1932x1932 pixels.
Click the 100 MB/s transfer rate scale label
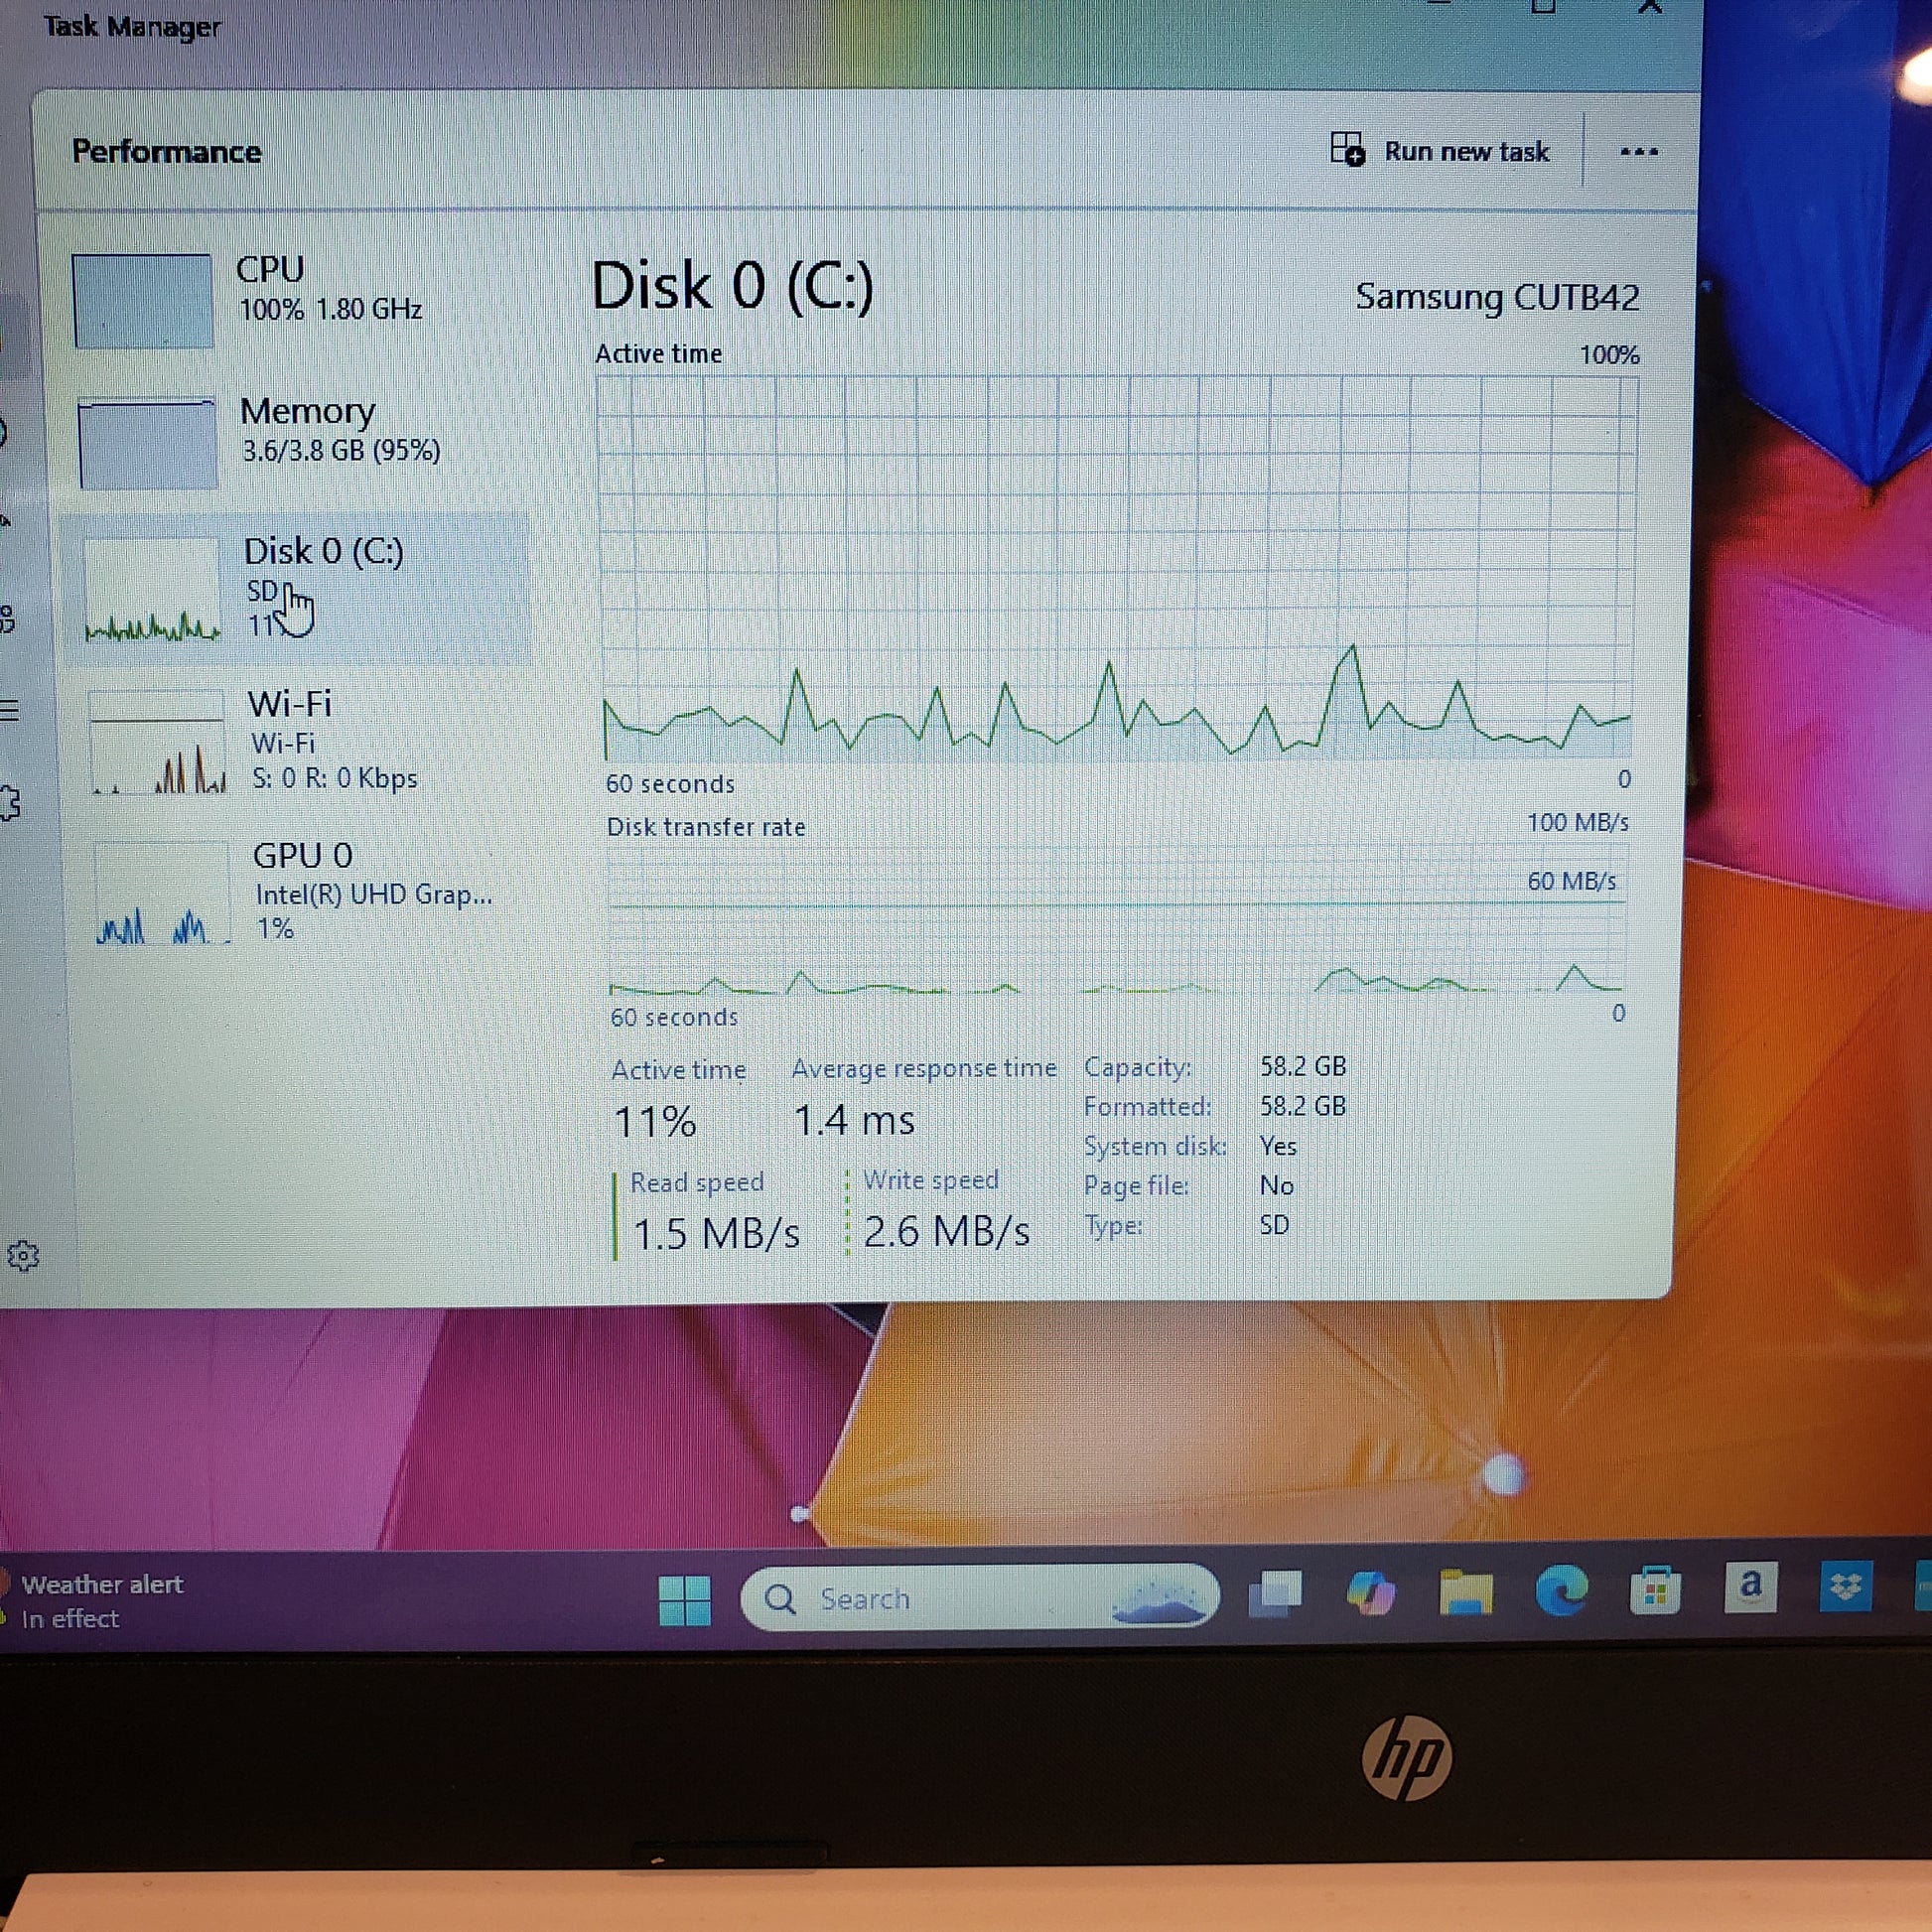(1577, 823)
